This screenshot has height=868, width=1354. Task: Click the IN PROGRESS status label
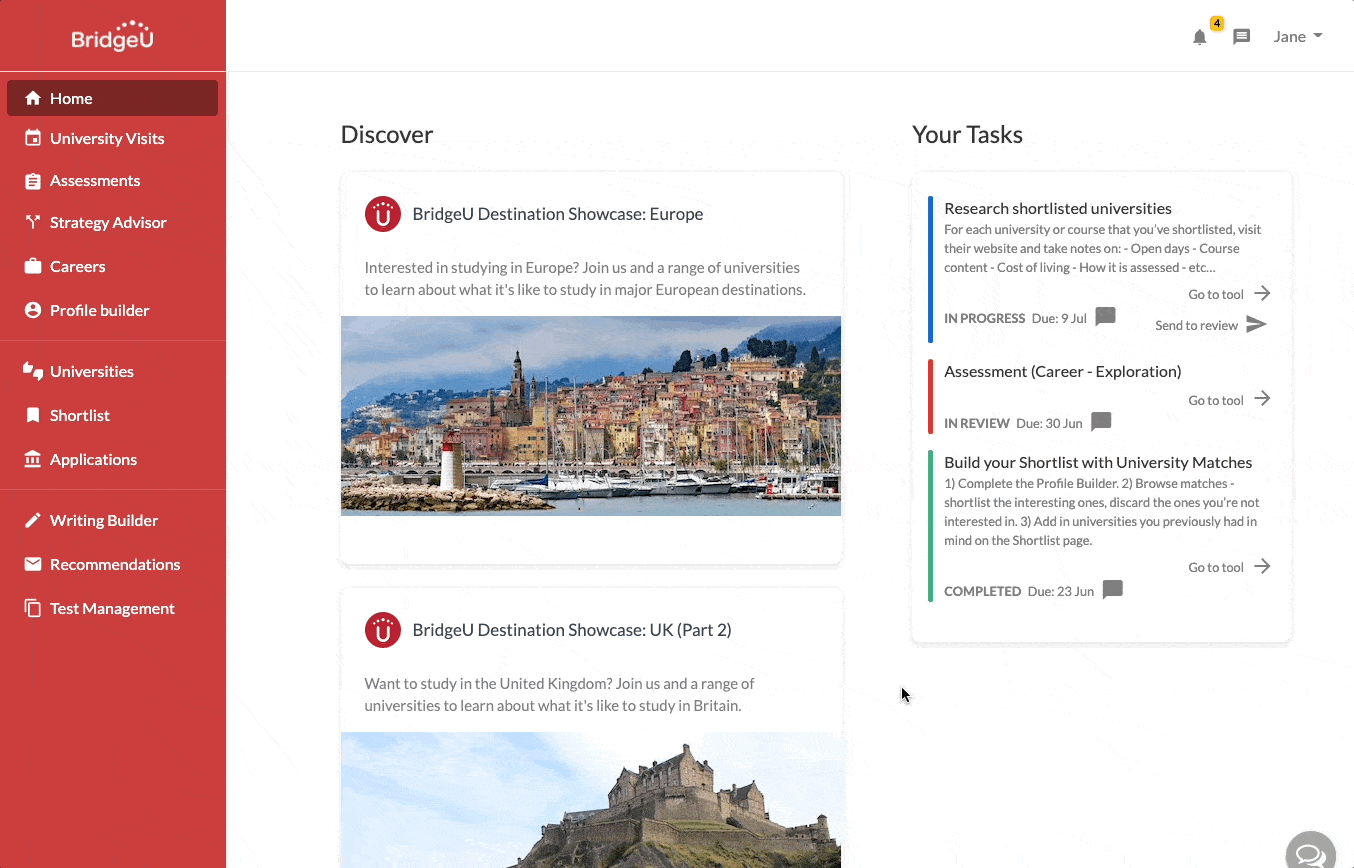[985, 318]
